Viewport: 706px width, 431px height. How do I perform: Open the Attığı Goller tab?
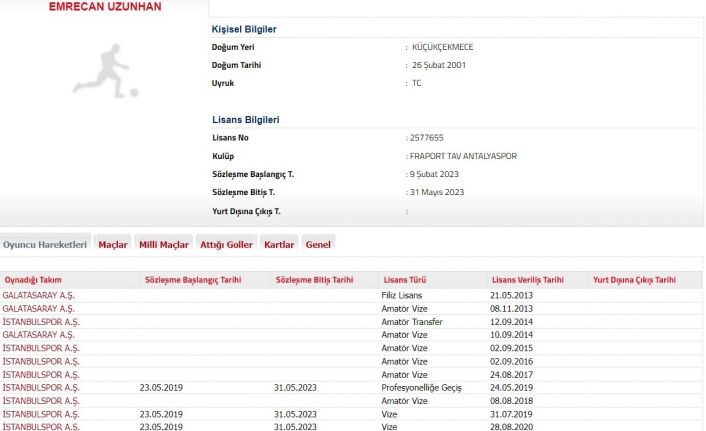coord(226,244)
